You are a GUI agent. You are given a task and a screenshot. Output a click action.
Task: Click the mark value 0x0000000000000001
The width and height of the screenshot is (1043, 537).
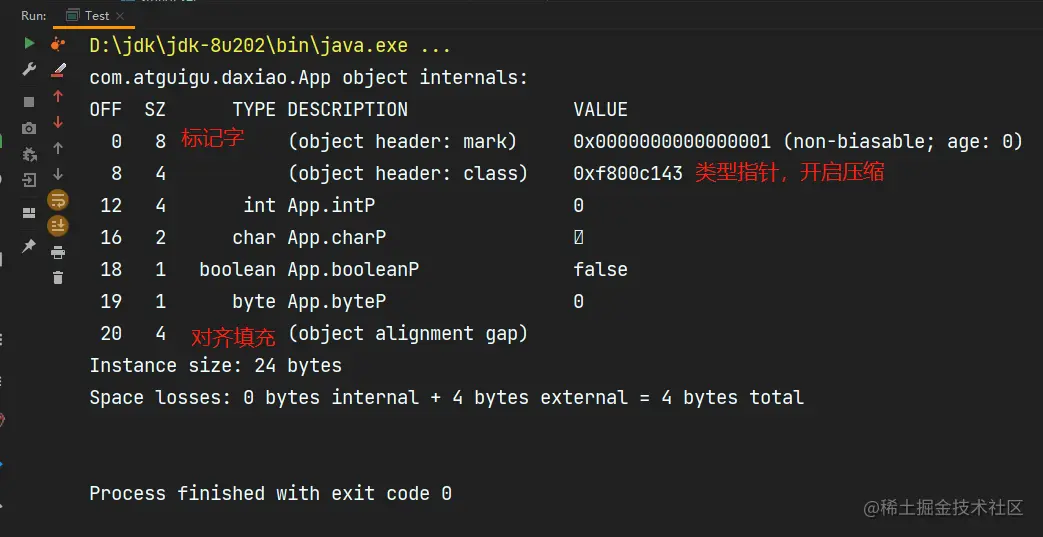pyautogui.click(x=672, y=142)
